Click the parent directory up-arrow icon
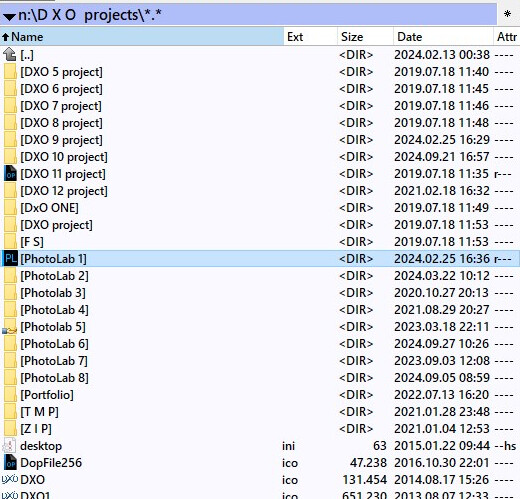Screen dimensions: 520x499 pyautogui.click(x=10, y=54)
